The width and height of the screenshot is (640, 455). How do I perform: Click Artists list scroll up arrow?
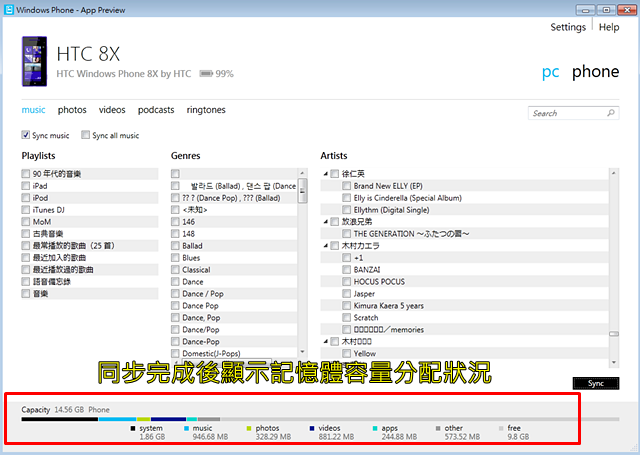point(614,173)
